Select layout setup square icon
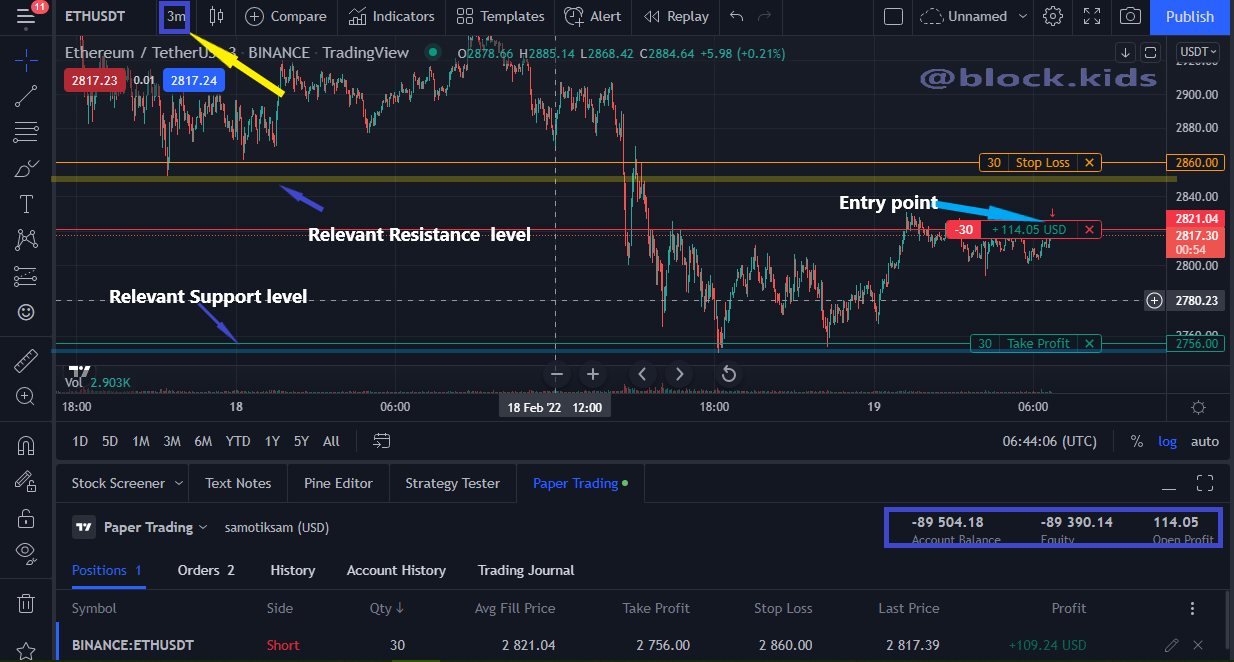 point(894,16)
